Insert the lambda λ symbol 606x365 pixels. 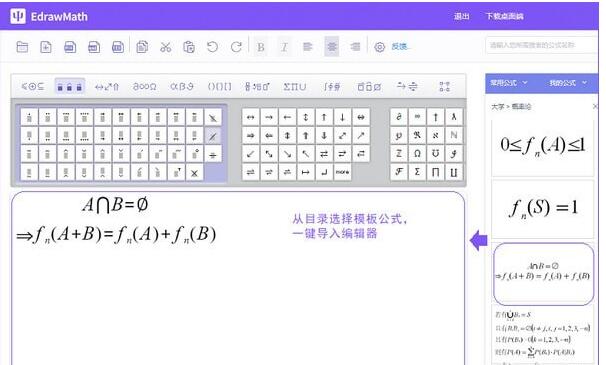tap(454, 117)
